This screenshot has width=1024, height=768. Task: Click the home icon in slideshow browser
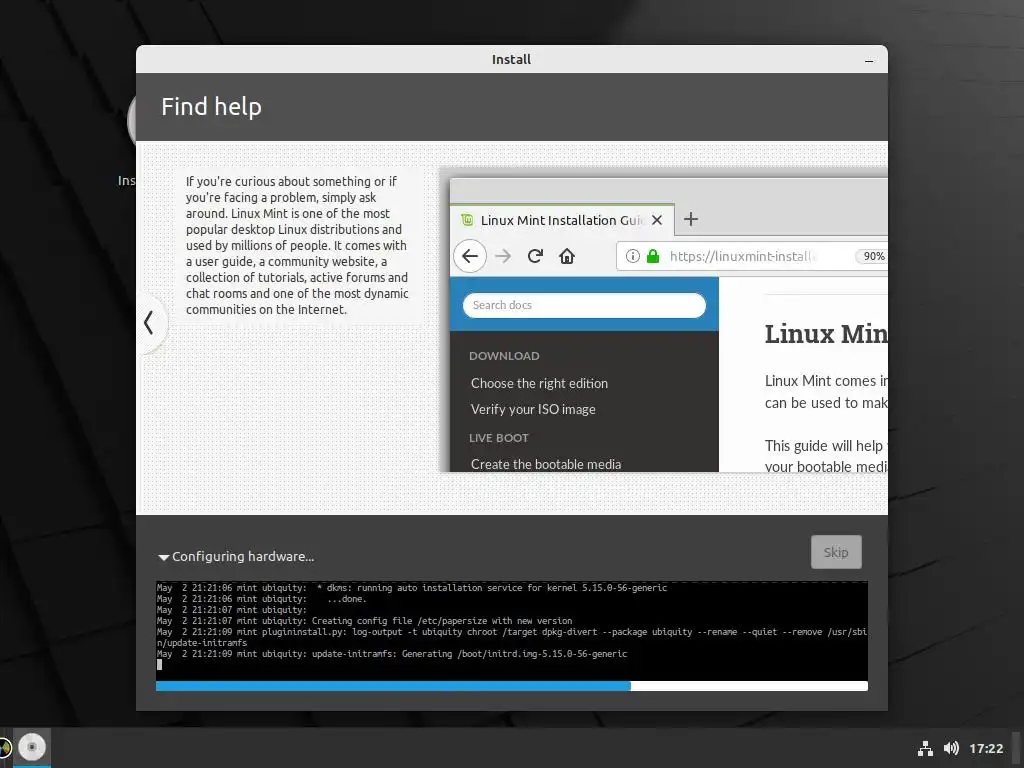pos(567,256)
